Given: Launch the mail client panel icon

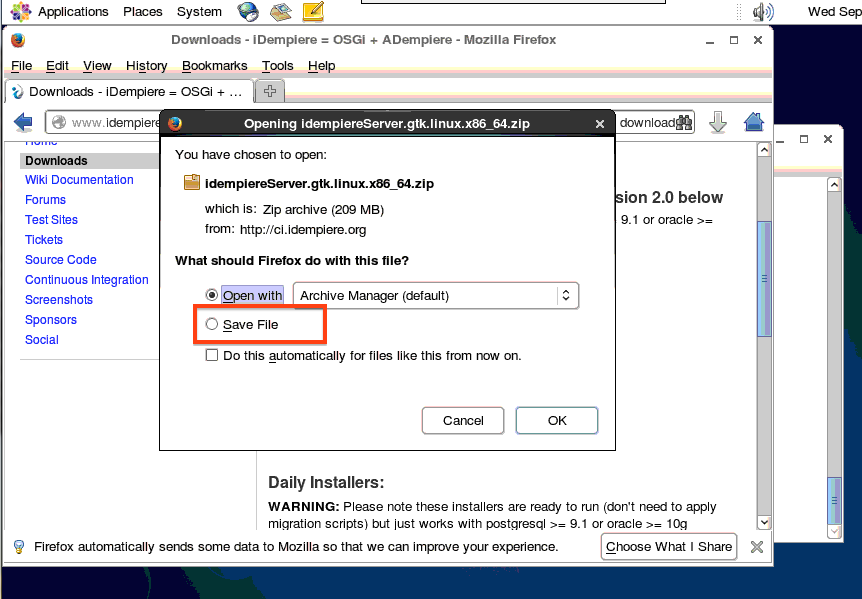Looking at the screenshot, I should click(x=281, y=12).
